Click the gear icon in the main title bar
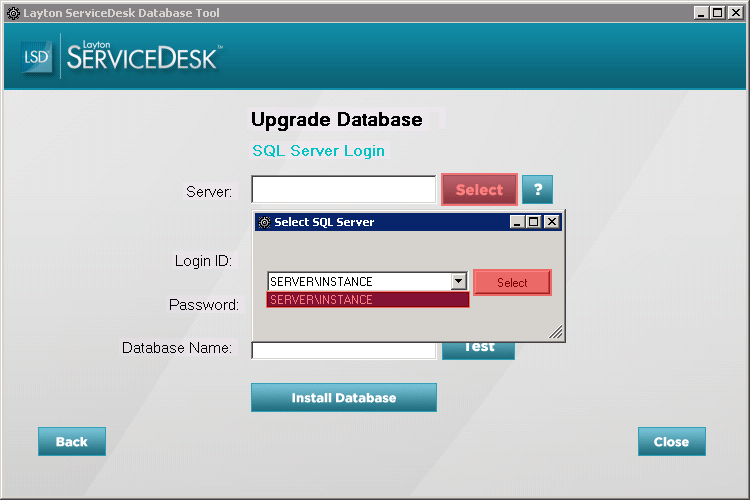This screenshot has height=500, width=750. click(13, 13)
